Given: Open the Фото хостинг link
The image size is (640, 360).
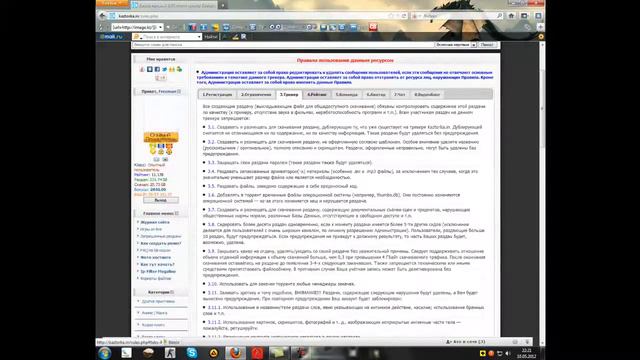Looking at the screenshot, I should 156,258.
